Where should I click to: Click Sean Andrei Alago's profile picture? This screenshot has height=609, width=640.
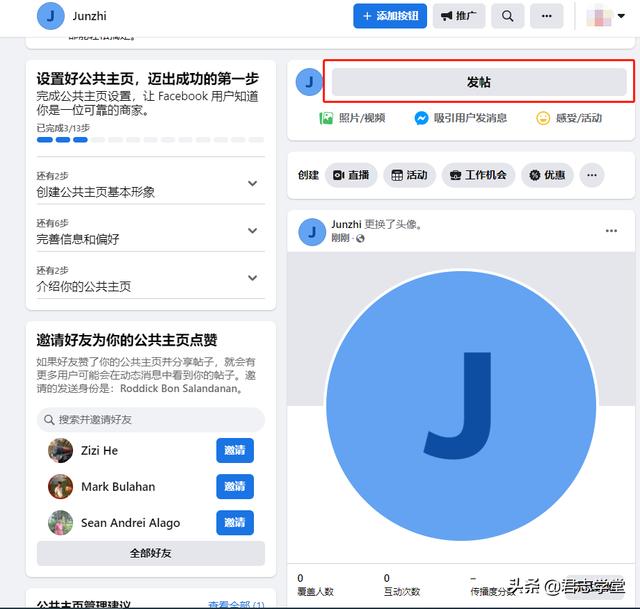(60, 522)
